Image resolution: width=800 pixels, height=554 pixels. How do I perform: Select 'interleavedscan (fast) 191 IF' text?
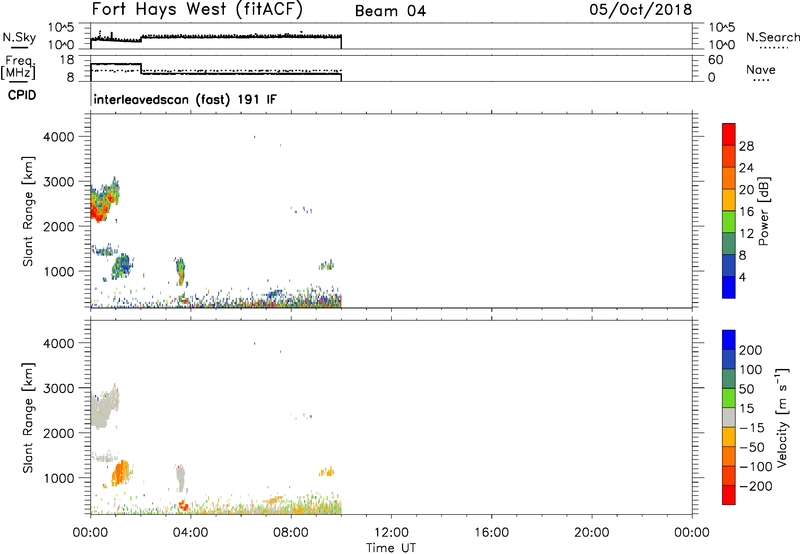pyautogui.click(x=185, y=99)
